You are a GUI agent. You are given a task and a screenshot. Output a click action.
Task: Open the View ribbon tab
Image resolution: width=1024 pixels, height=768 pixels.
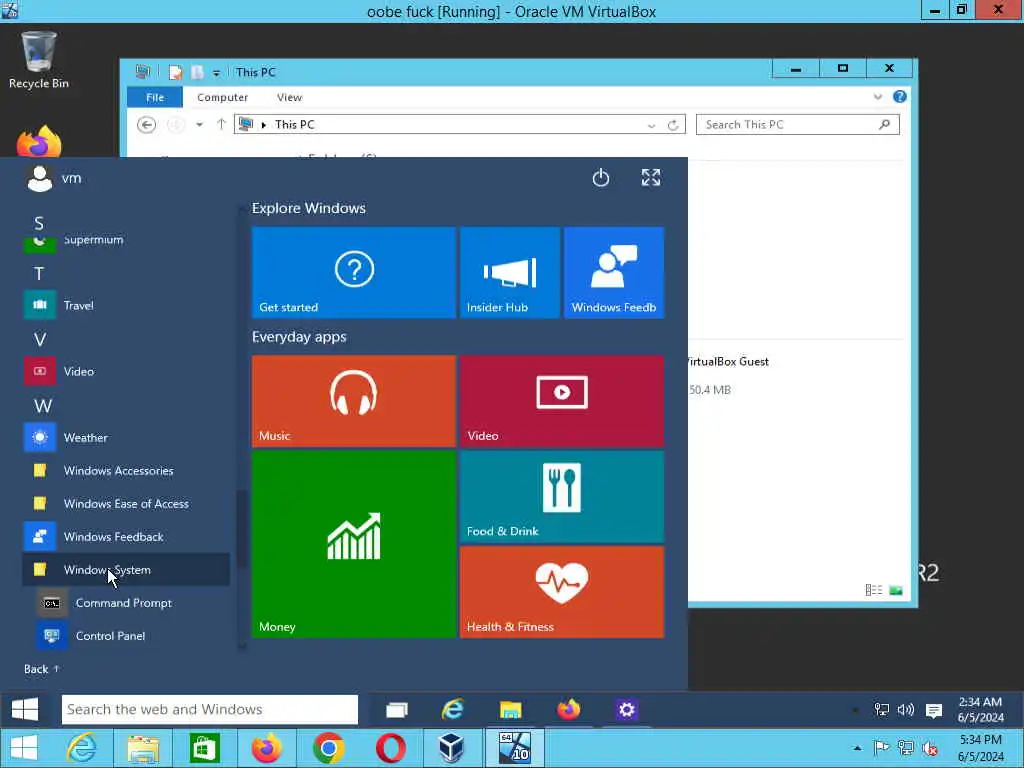tap(289, 97)
